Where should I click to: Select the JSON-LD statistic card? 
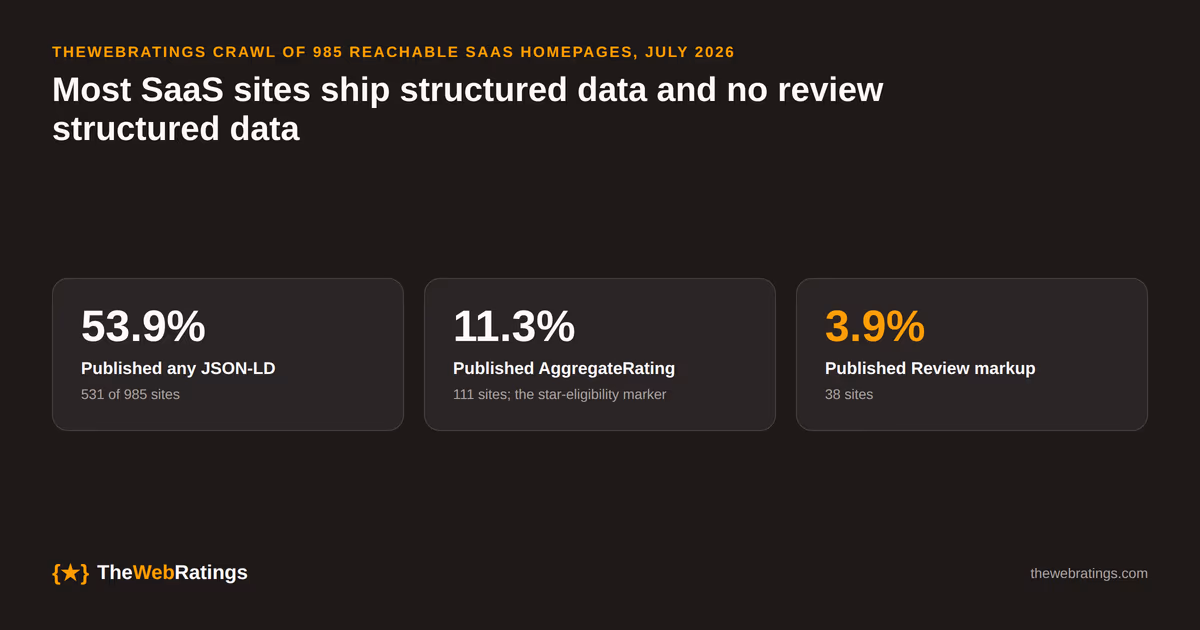[x=228, y=354]
